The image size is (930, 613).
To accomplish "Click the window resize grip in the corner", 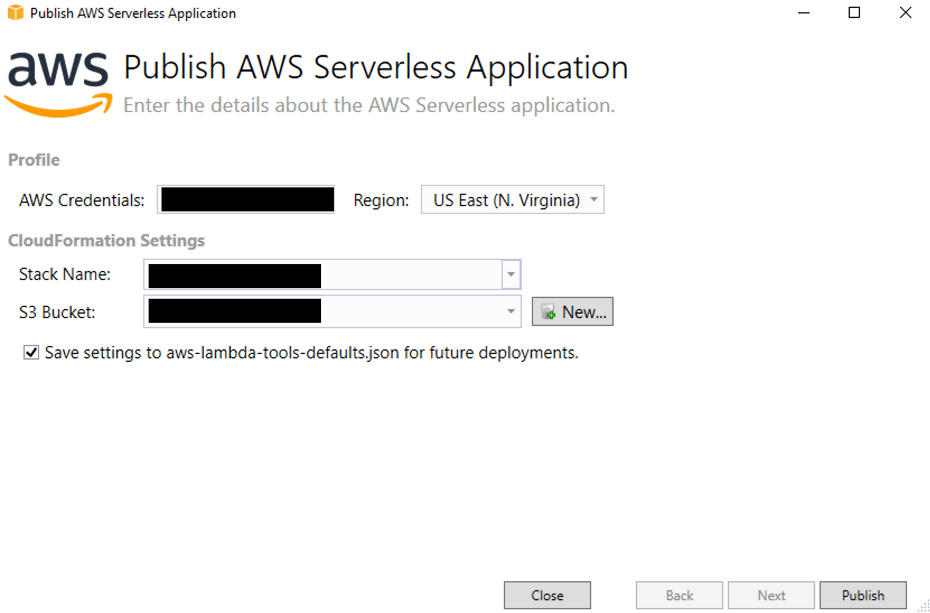I will point(923,606).
